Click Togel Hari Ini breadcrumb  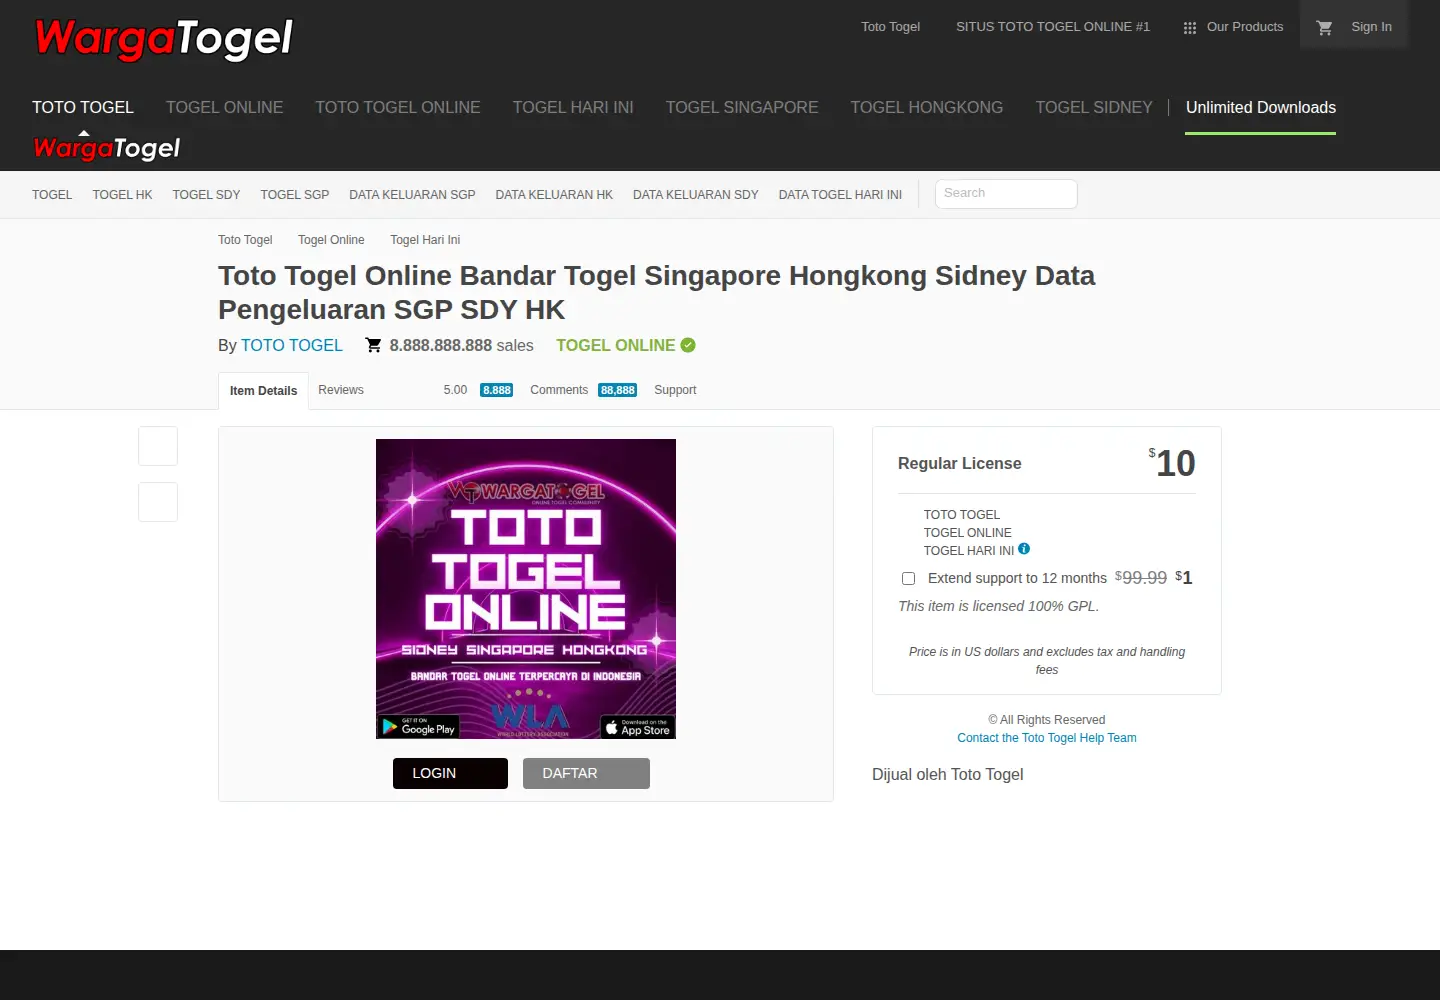[x=425, y=240]
